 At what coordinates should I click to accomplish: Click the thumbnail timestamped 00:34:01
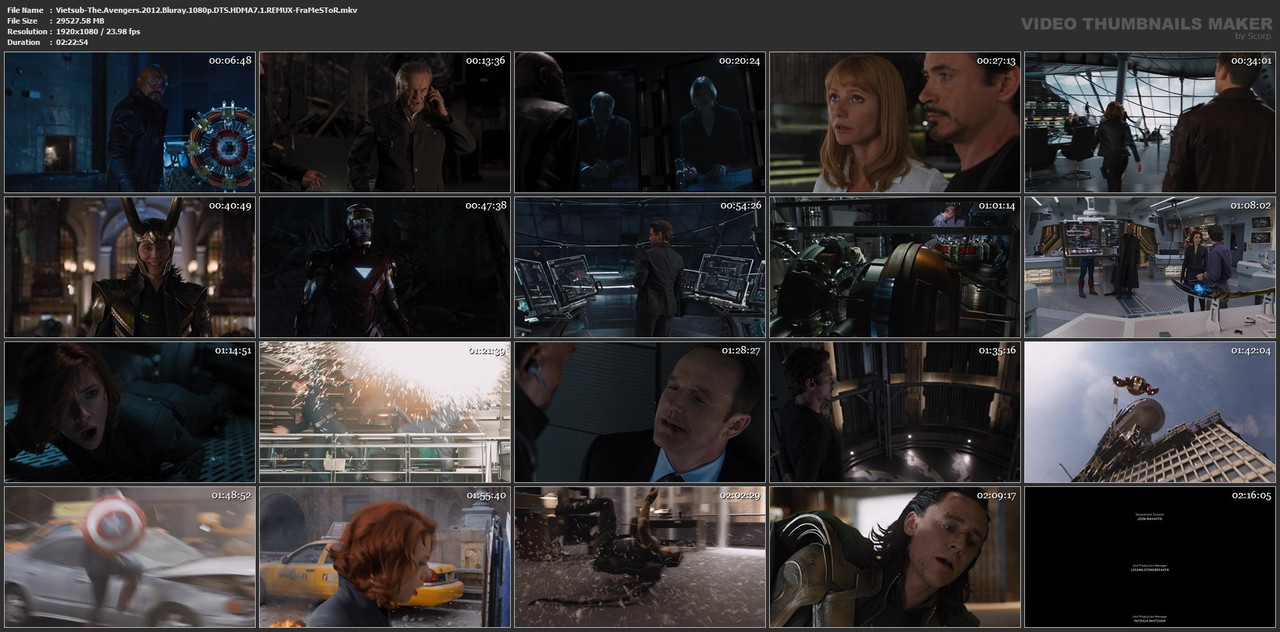click(1150, 122)
